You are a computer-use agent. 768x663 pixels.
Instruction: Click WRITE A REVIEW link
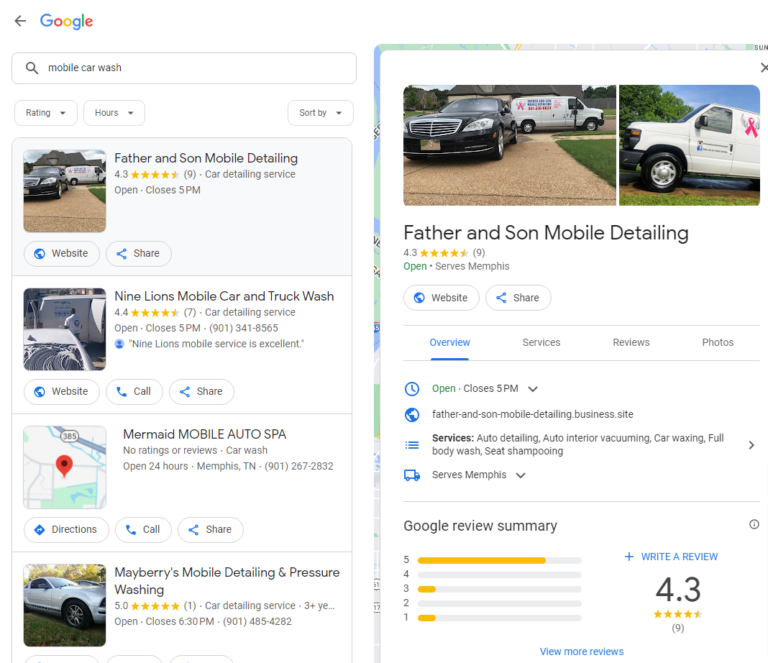[x=671, y=557]
